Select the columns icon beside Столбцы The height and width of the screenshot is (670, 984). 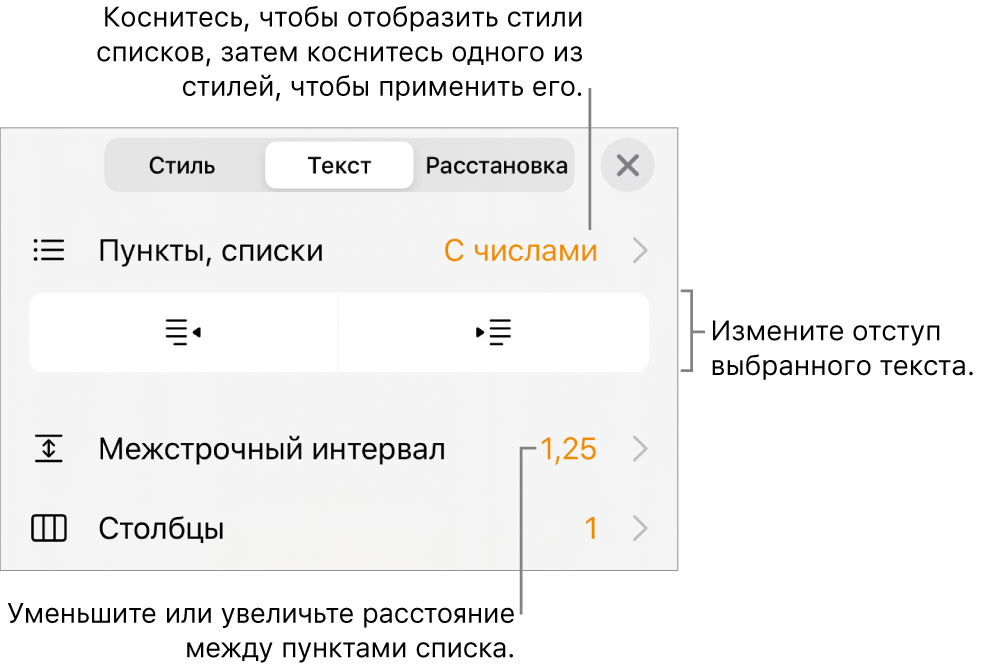point(48,529)
